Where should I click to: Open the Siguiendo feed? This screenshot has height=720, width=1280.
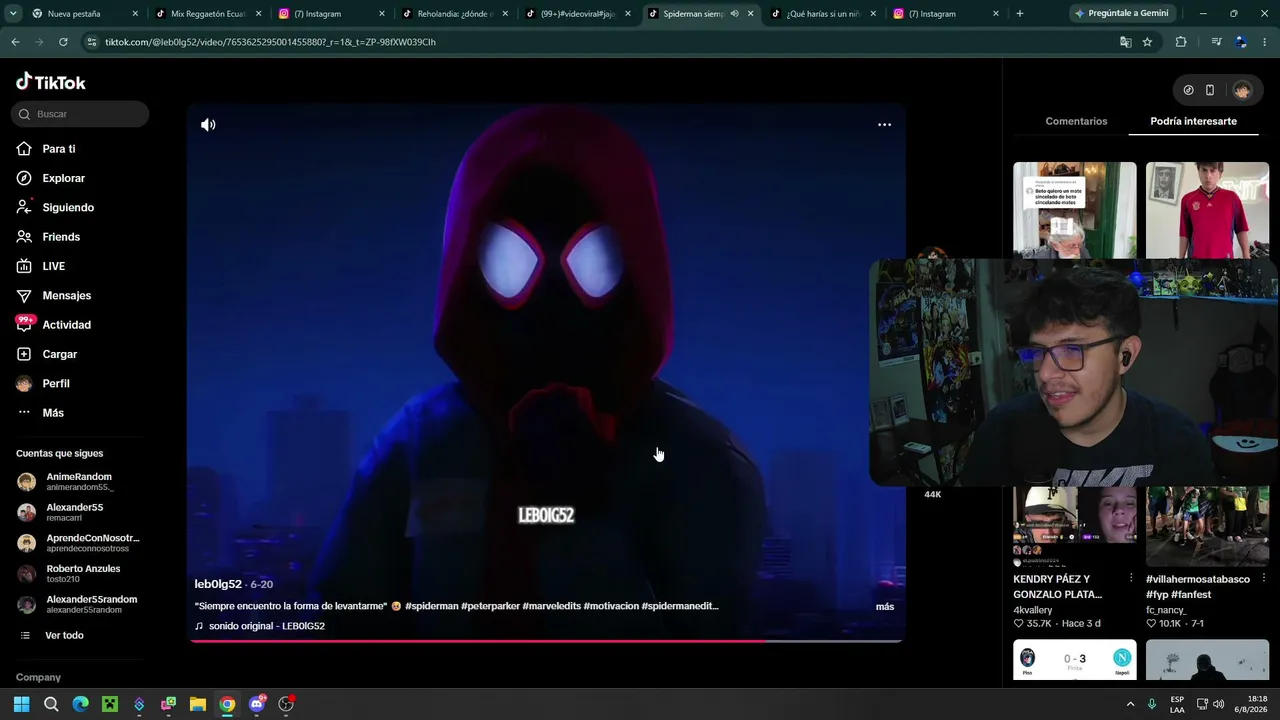pos(68,207)
